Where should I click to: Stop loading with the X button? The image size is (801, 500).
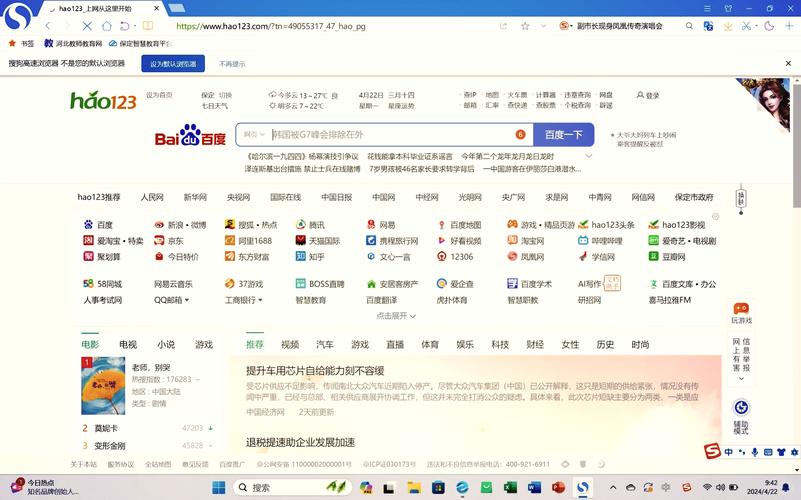click(87, 26)
